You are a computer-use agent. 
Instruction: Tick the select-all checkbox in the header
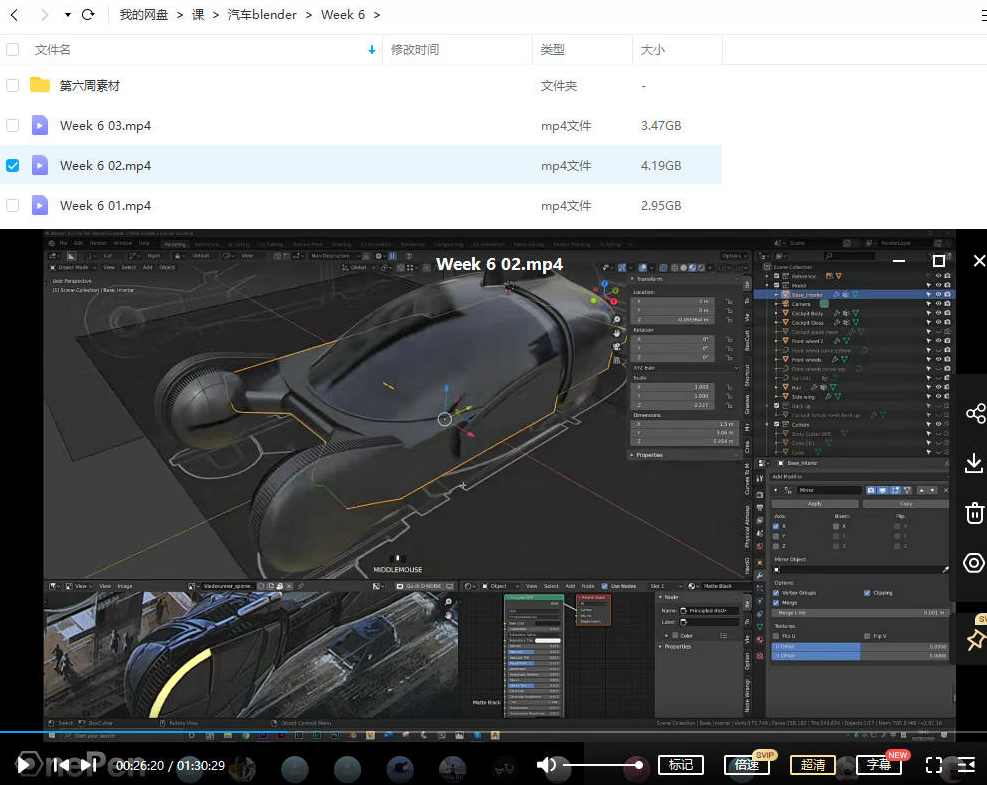point(13,49)
